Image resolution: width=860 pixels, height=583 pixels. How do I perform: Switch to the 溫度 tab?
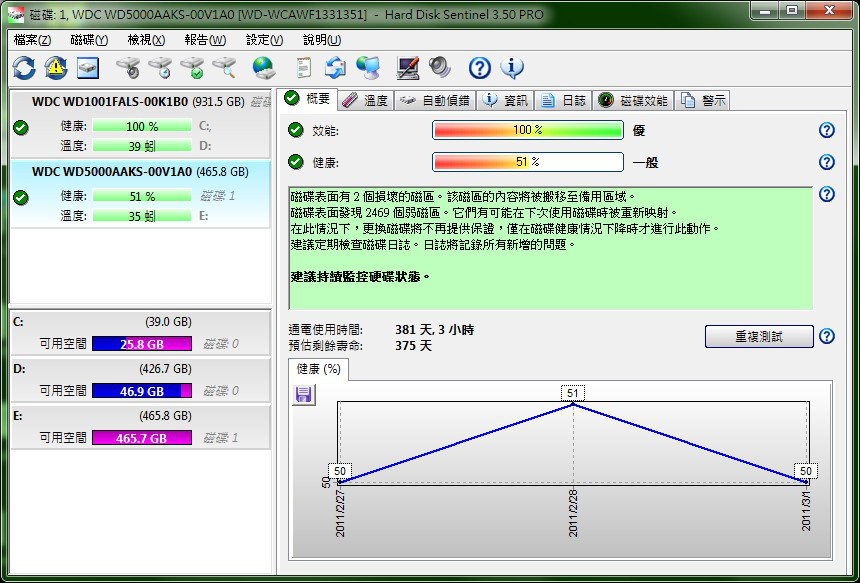click(366, 100)
